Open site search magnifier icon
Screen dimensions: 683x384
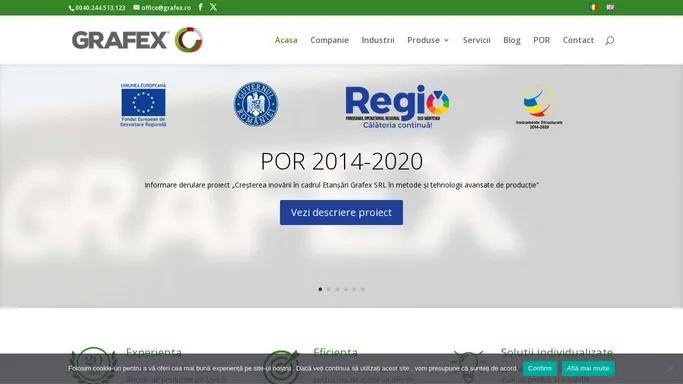tap(610, 40)
